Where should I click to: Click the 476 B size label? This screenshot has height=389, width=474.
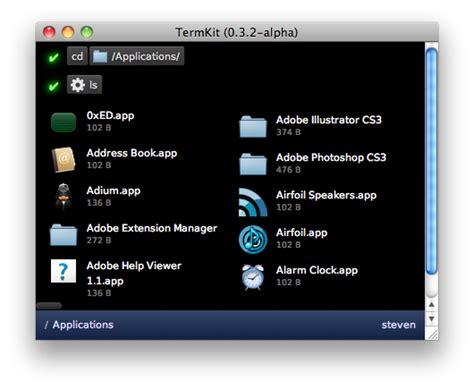[288, 170]
